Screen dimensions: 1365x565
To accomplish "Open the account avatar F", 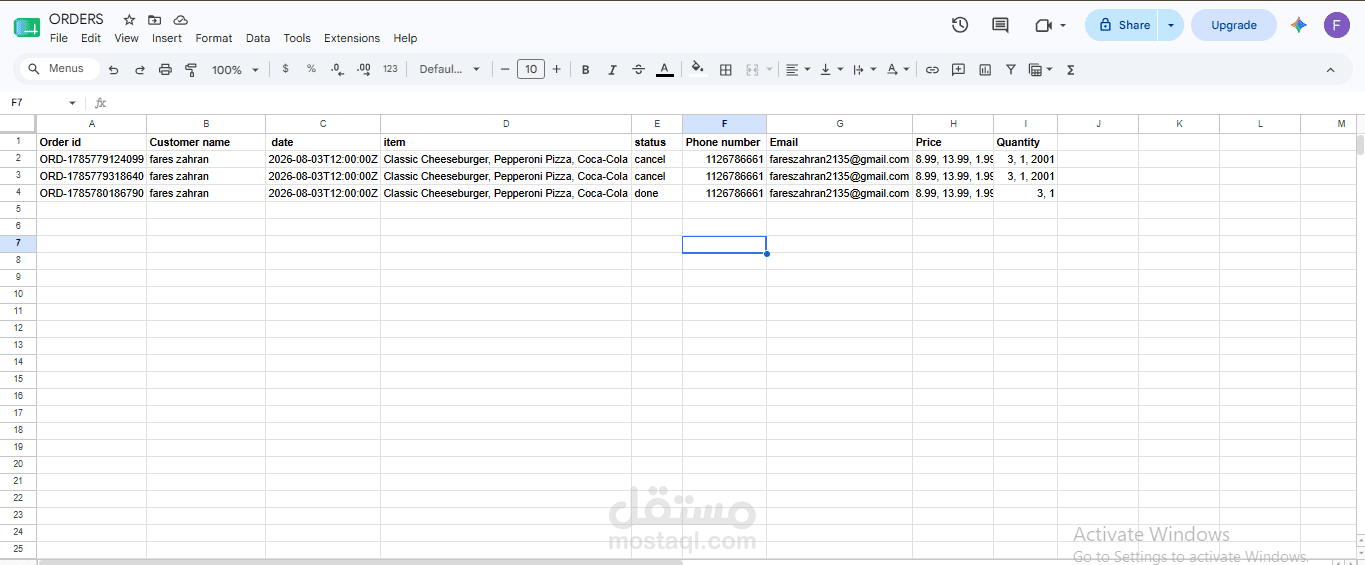I will 1337,25.
